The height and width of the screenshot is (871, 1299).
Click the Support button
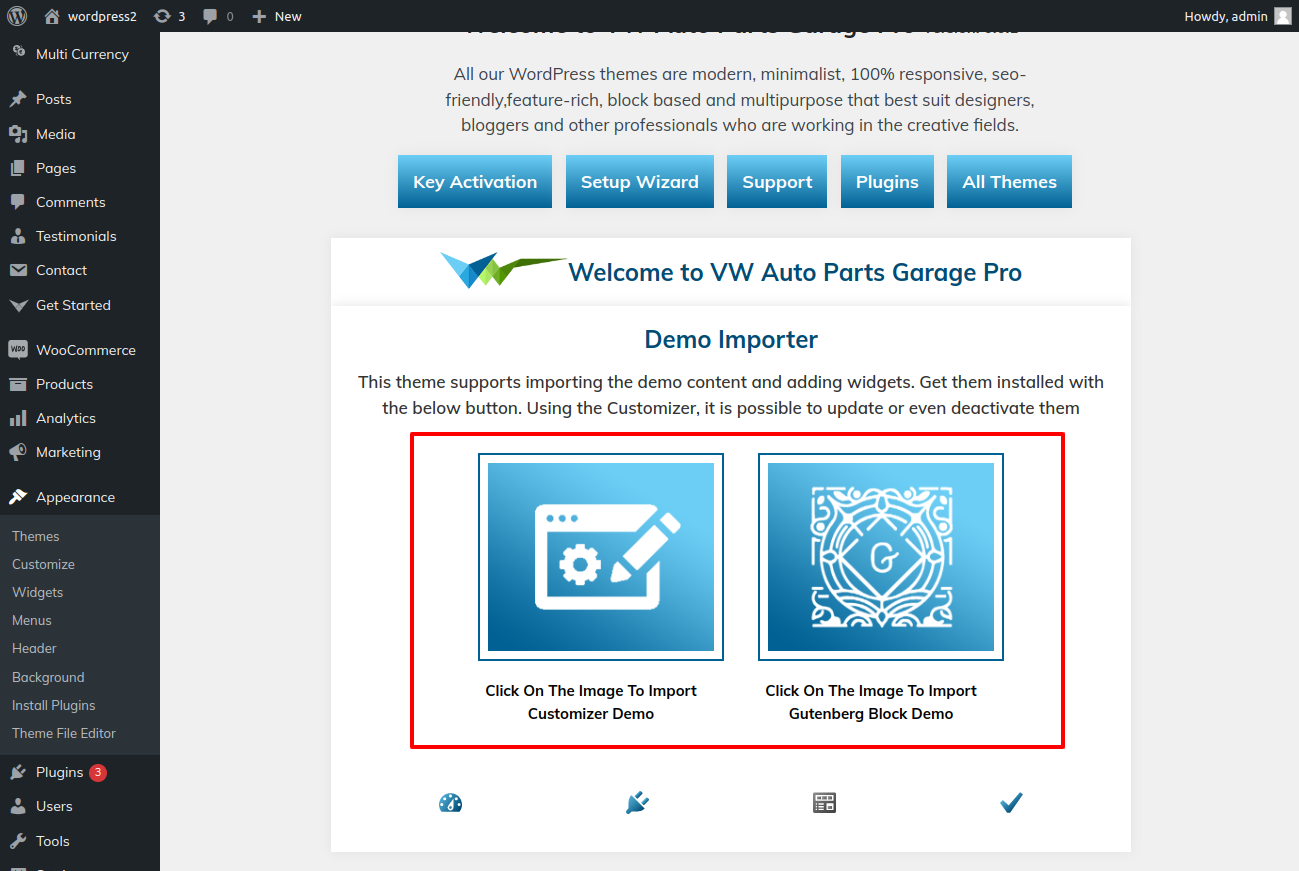(776, 182)
